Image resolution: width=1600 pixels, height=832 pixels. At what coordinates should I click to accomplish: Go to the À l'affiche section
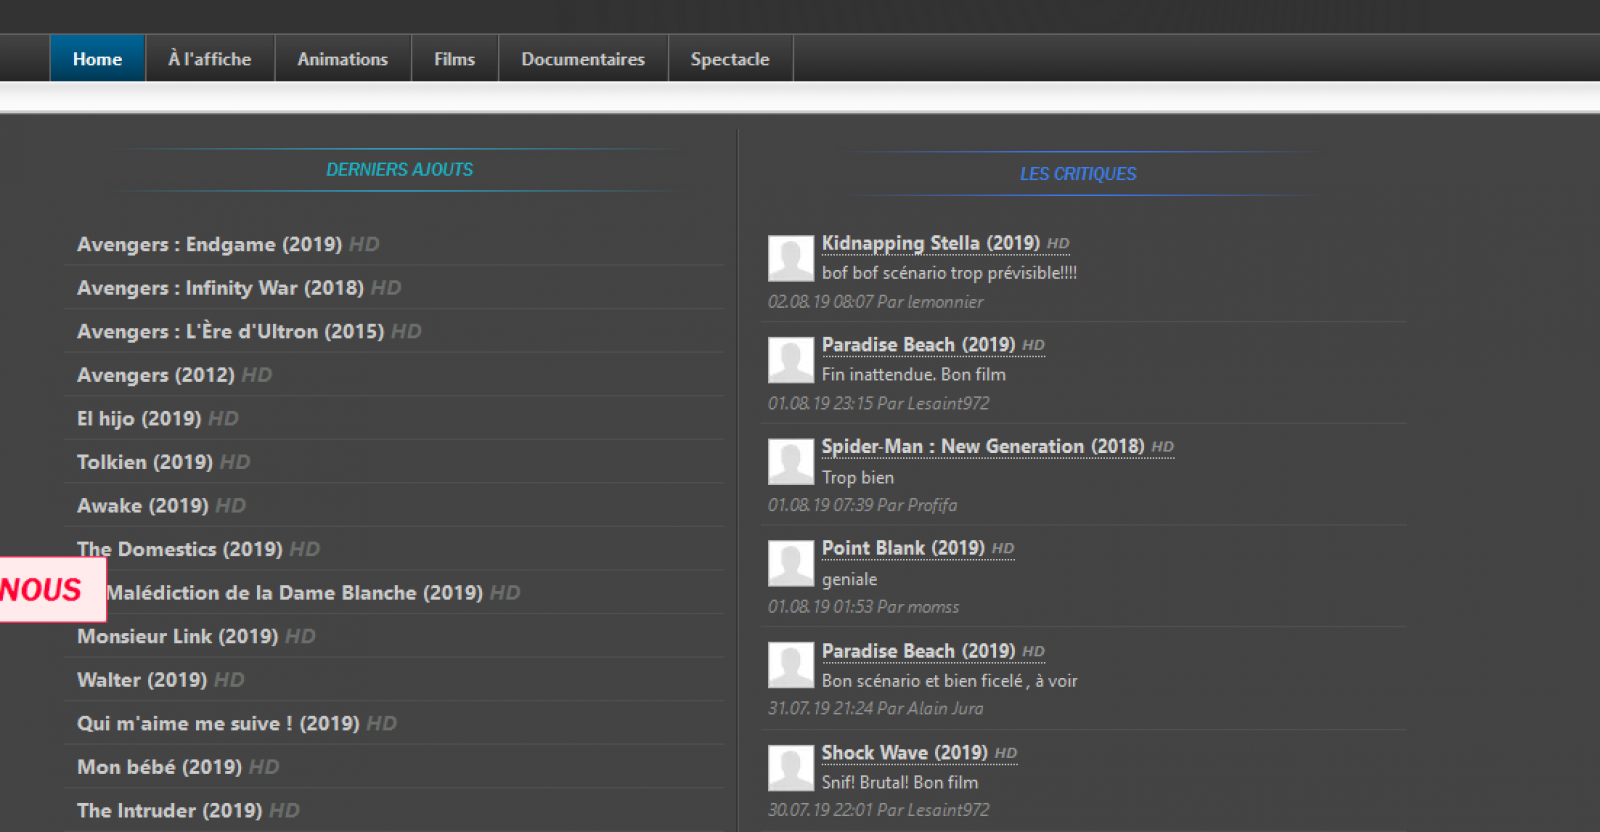pos(210,59)
